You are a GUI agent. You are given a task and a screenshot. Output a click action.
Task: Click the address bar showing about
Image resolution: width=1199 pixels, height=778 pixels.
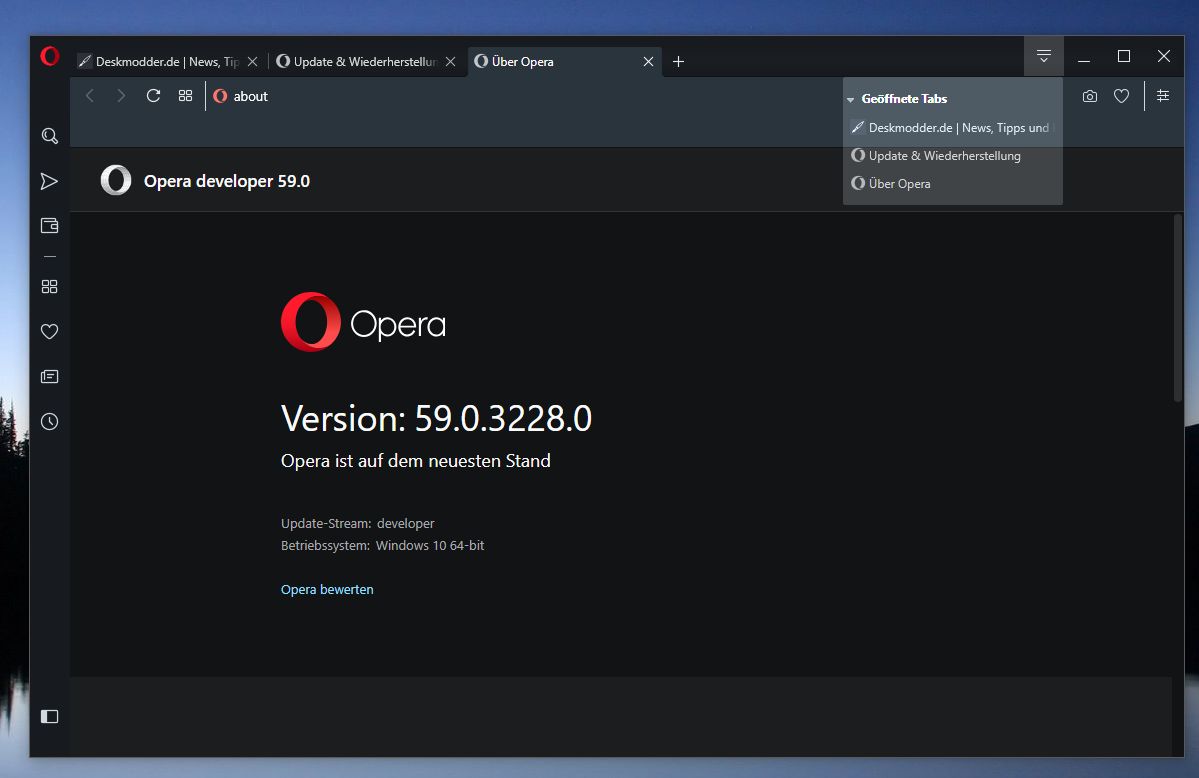click(520, 96)
